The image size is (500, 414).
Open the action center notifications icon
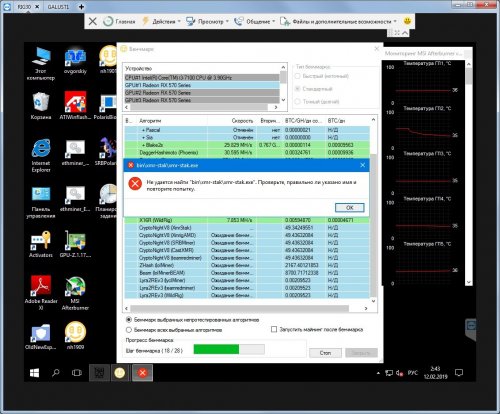pos(459,373)
